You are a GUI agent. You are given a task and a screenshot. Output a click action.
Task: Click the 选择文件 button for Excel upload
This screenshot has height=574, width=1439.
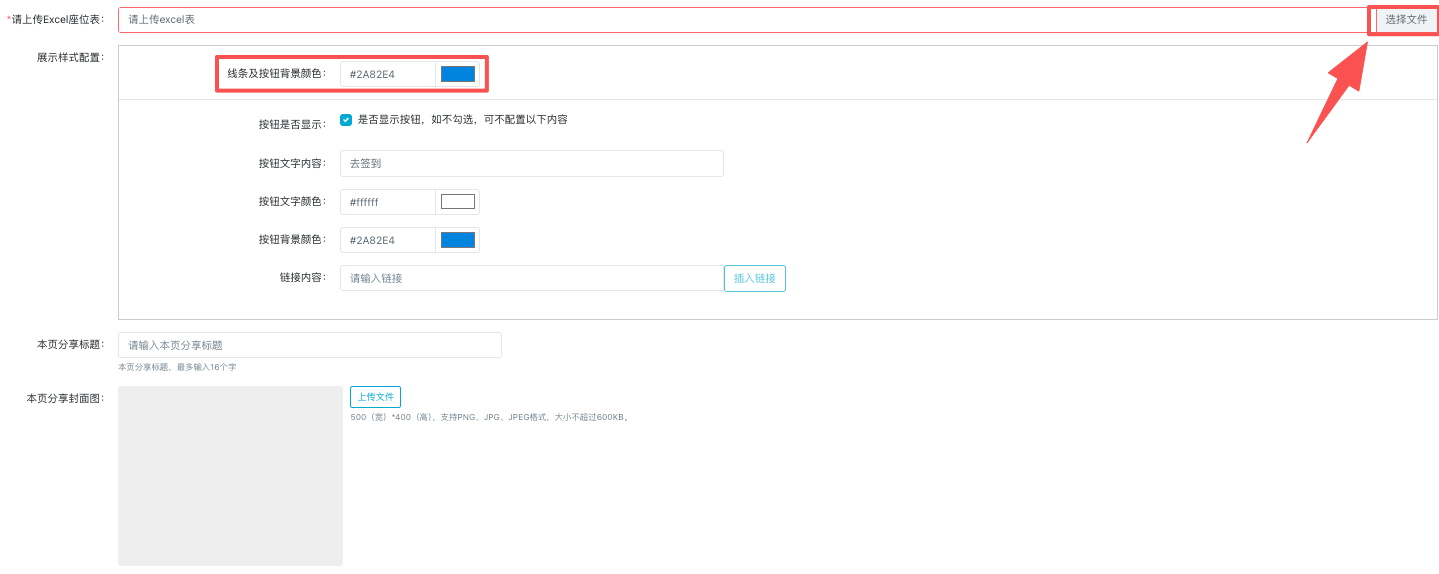pos(1405,20)
